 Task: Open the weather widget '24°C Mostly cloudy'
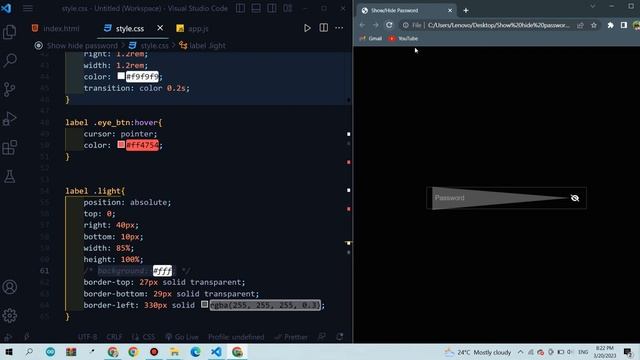coord(478,352)
